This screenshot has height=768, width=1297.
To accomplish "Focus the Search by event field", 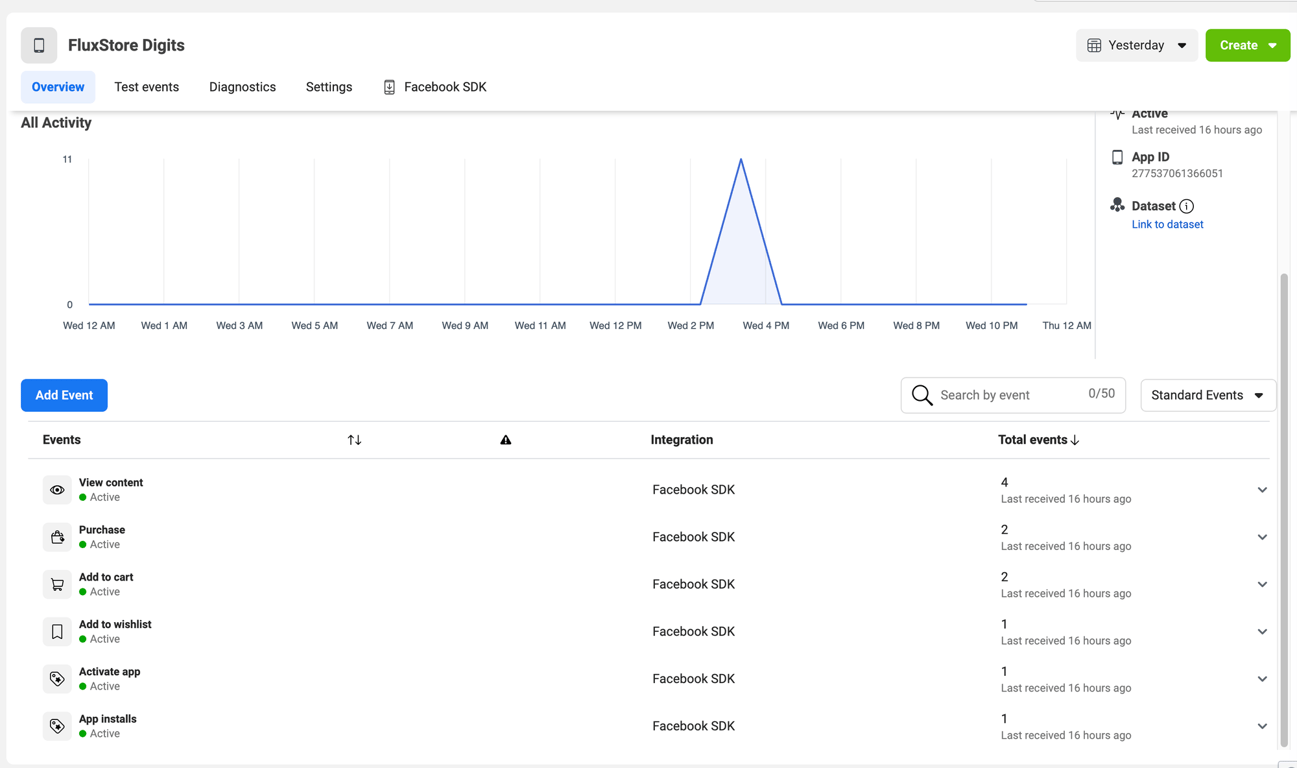I will (x=1013, y=395).
